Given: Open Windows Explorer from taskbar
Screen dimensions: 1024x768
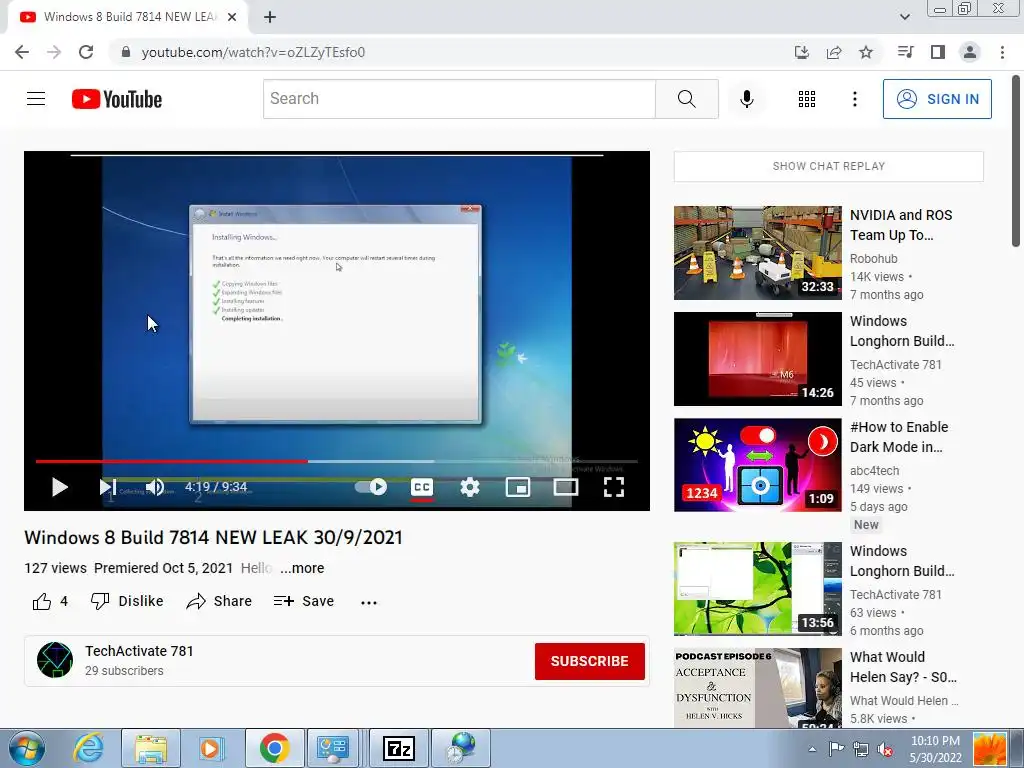Looking at the screenshot, I should click(x=151, y=748).
